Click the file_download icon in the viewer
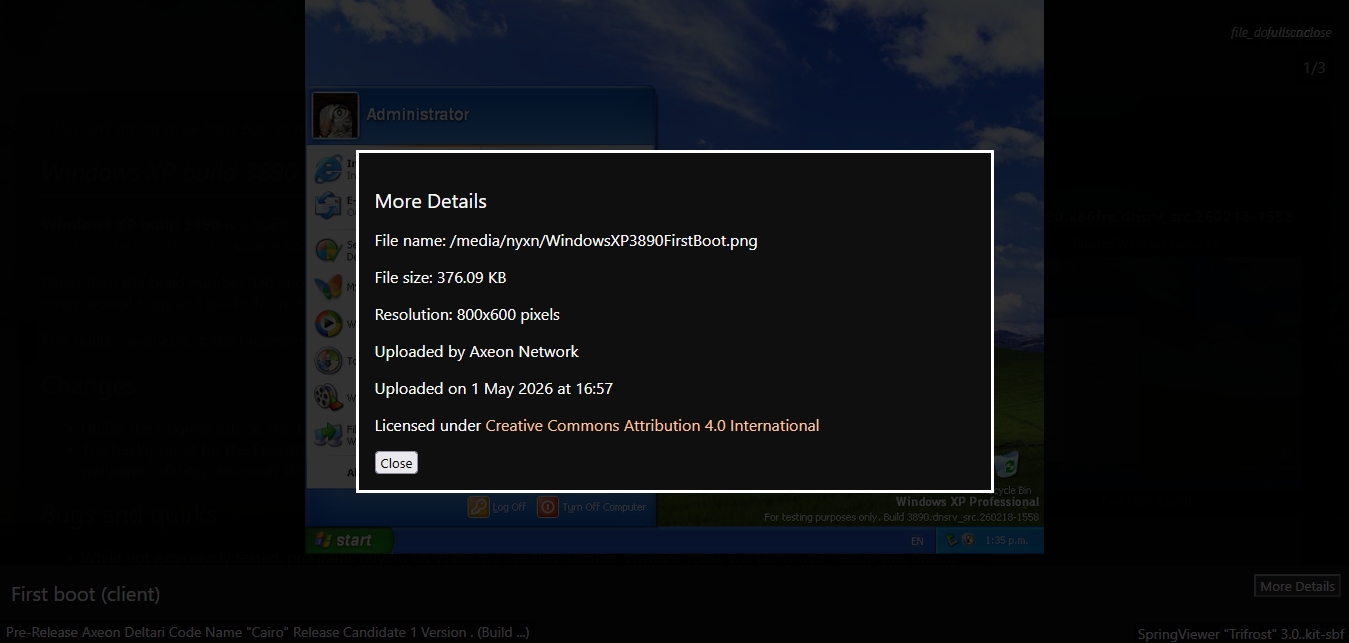Viewport: 1349px width, 643px height. [x=1250, y=32]
